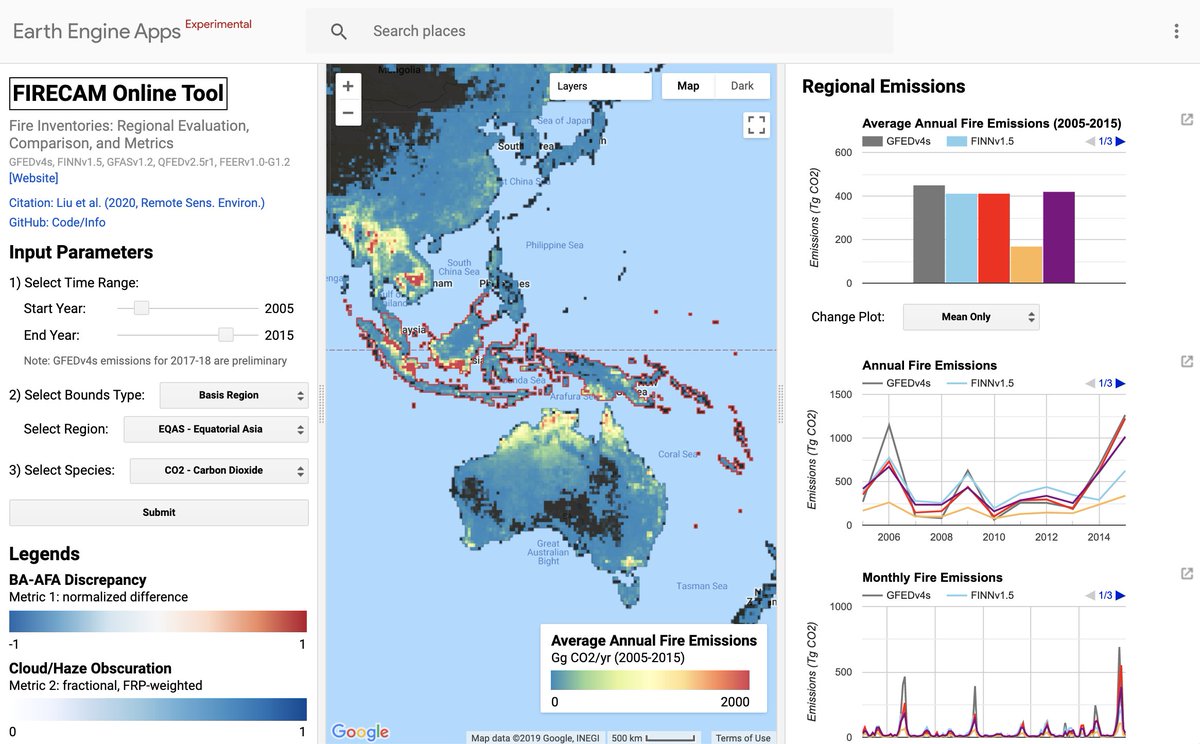
Task: Zoom out on the map
Action: point(348,113)
